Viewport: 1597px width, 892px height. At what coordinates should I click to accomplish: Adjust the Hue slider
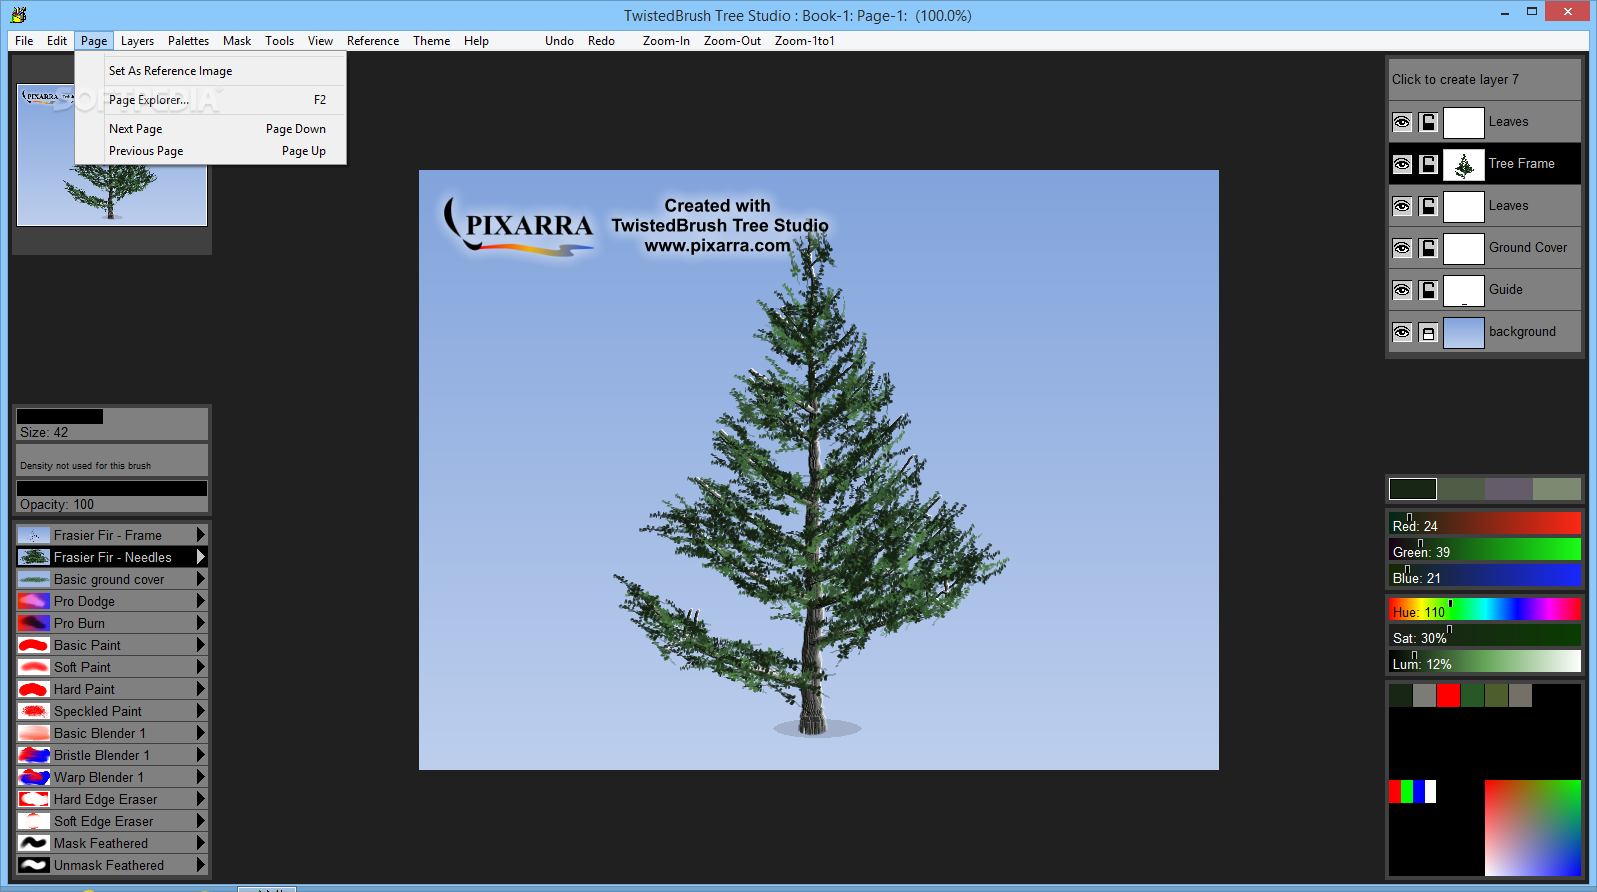click(1485, 609)
